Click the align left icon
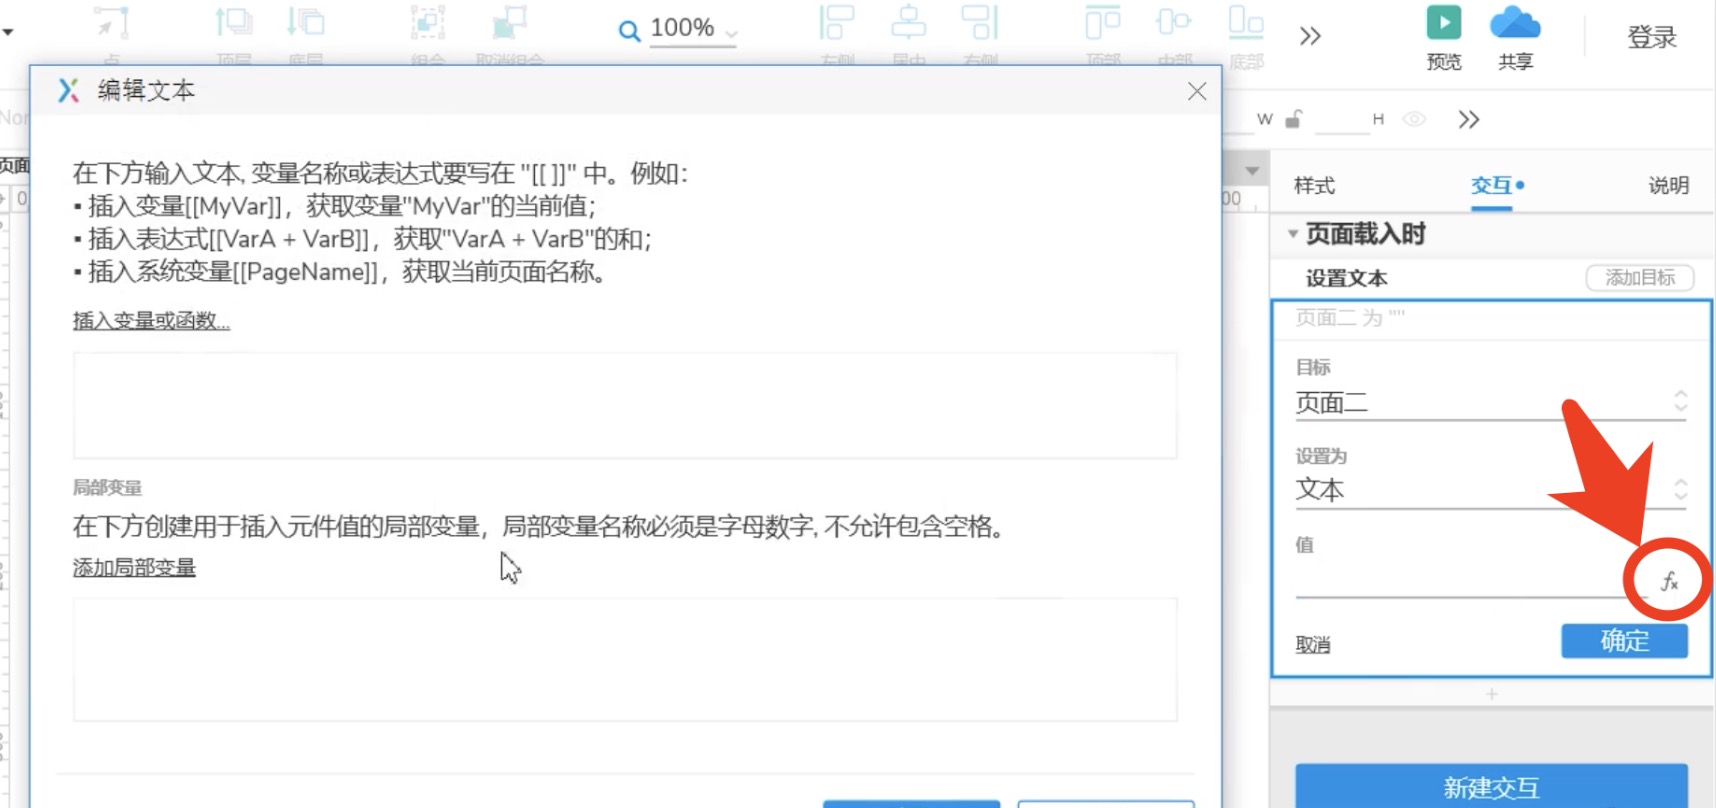The width and height of the screenshot is (1716, 808). coord(837,22)
